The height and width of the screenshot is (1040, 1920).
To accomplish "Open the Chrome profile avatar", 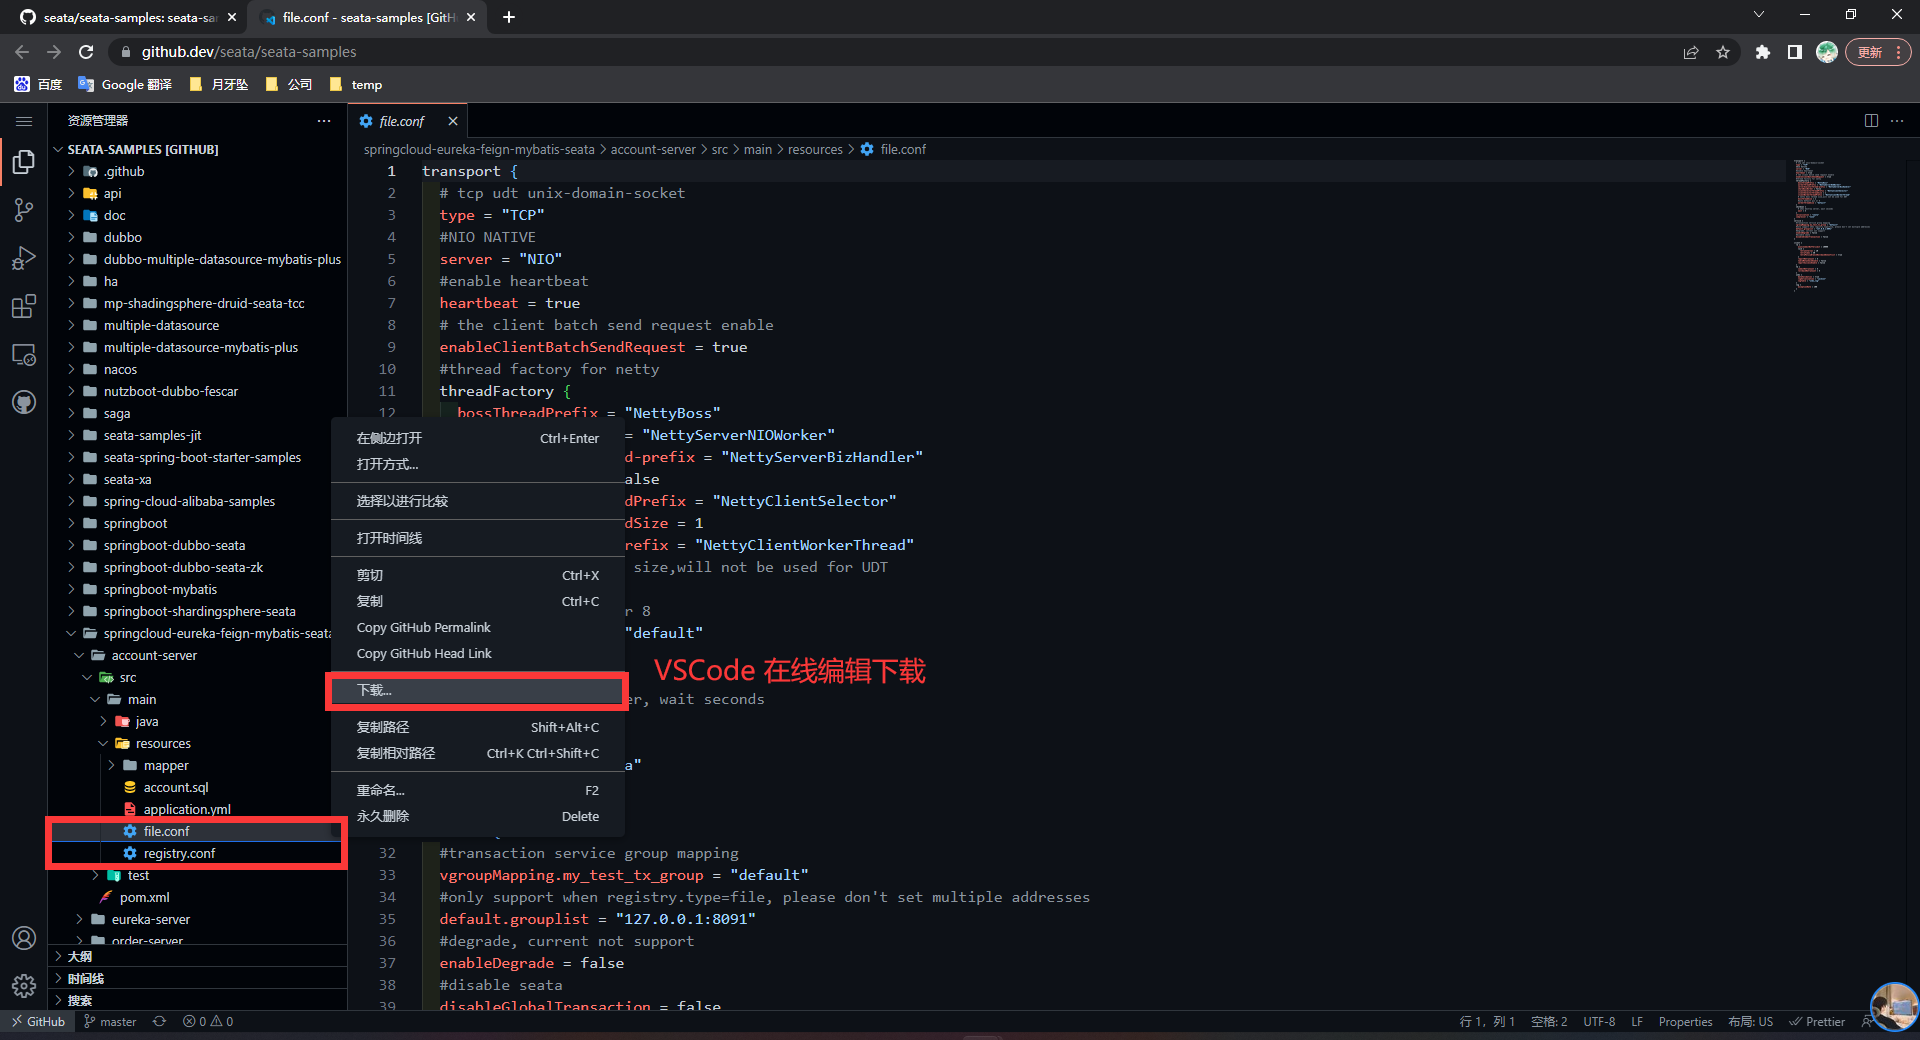I will click(1827, 52).
